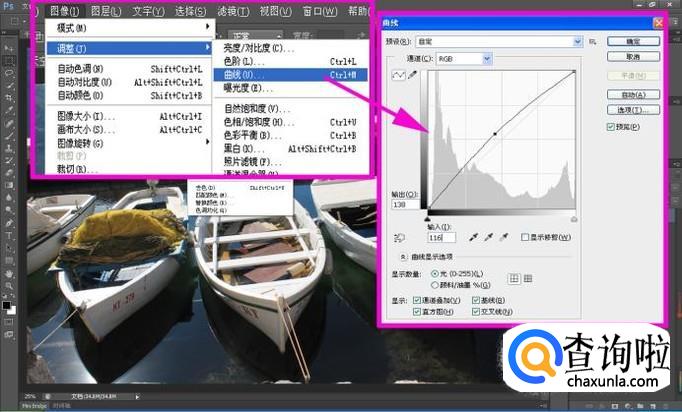Click the 输出(O) value field

tap(406, 204)
